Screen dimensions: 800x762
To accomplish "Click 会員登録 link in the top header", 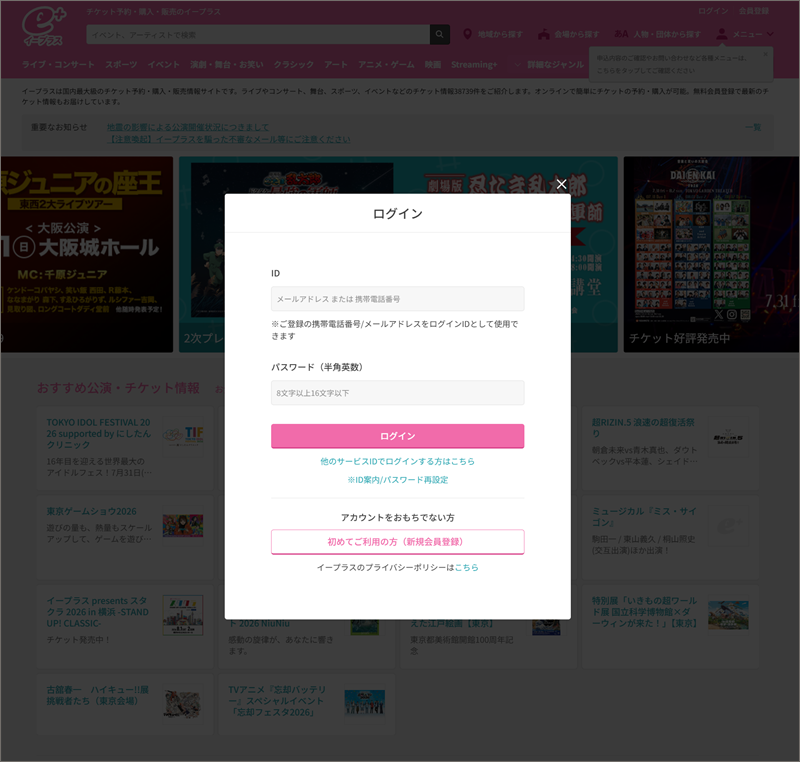I will point(754,11).
